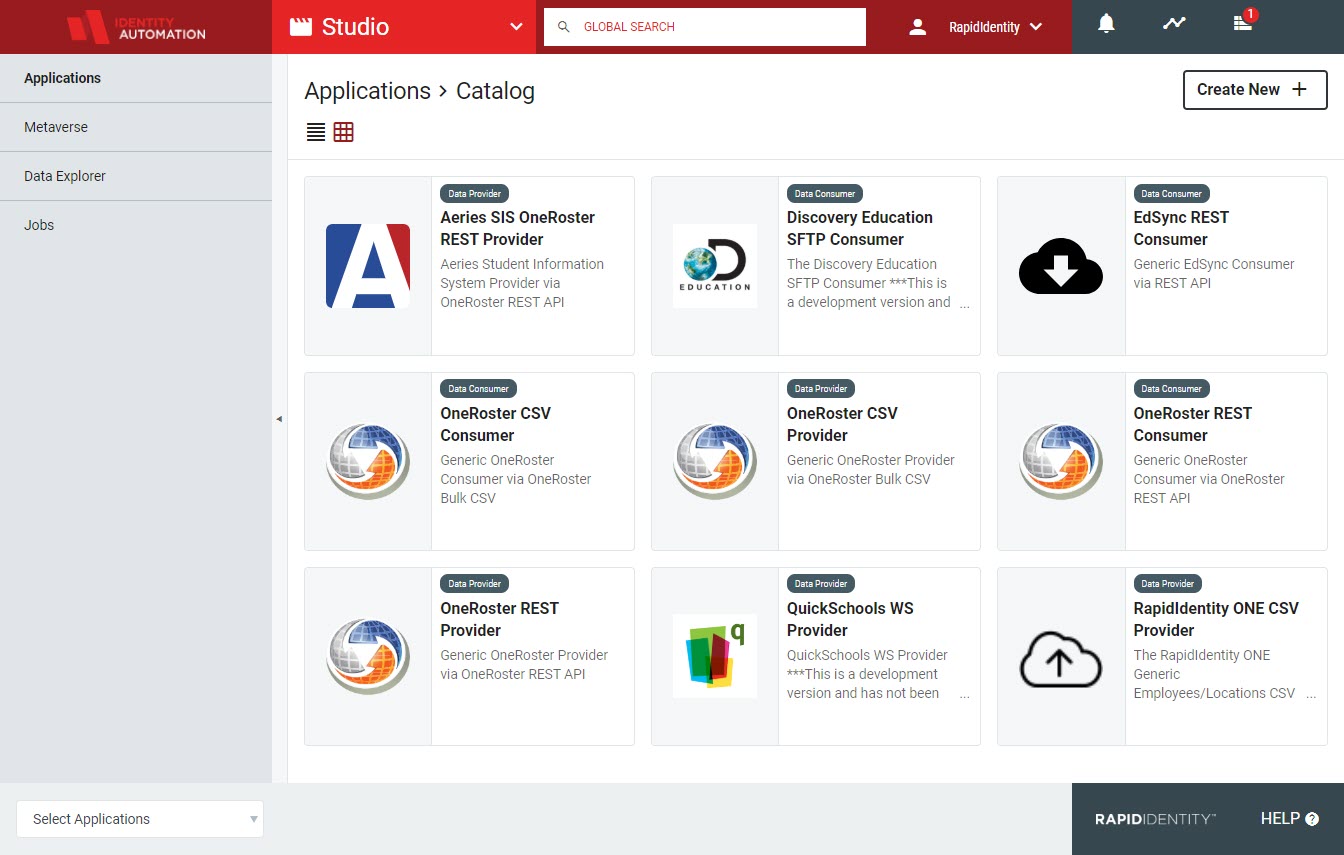The height and width of the screenshot is (855, 1344).
Task: Click the RapidIdentity ONE cloud upload icon
Action: (1061, 659)
